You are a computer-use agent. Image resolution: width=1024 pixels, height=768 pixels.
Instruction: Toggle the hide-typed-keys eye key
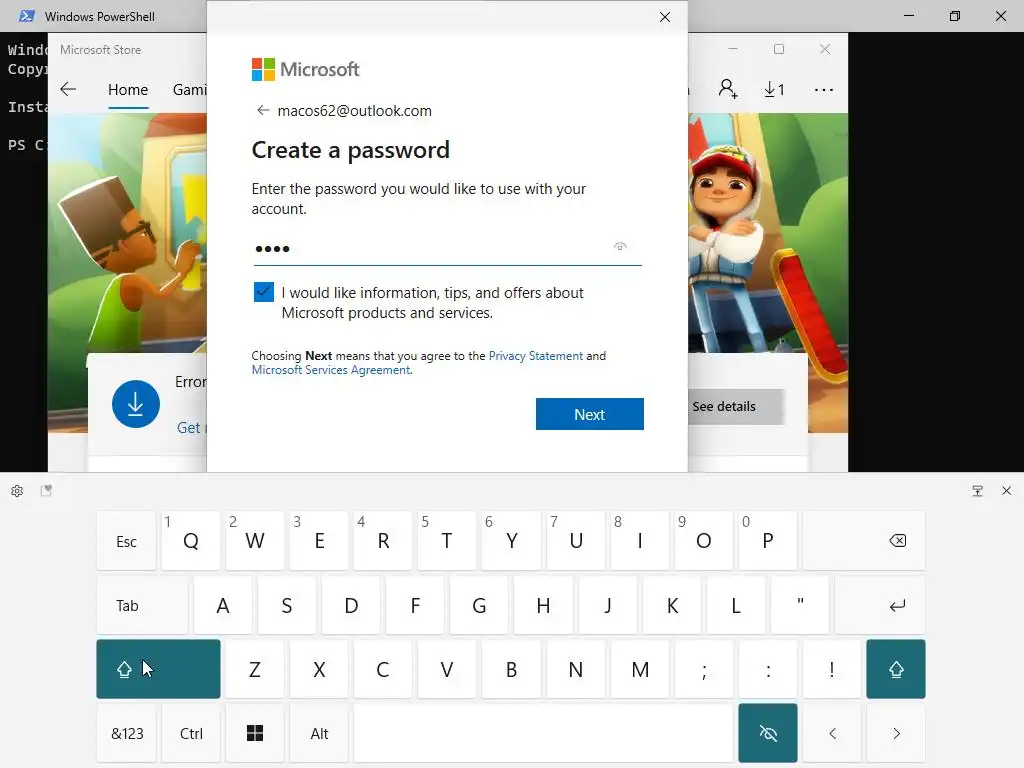click(768, 733)
